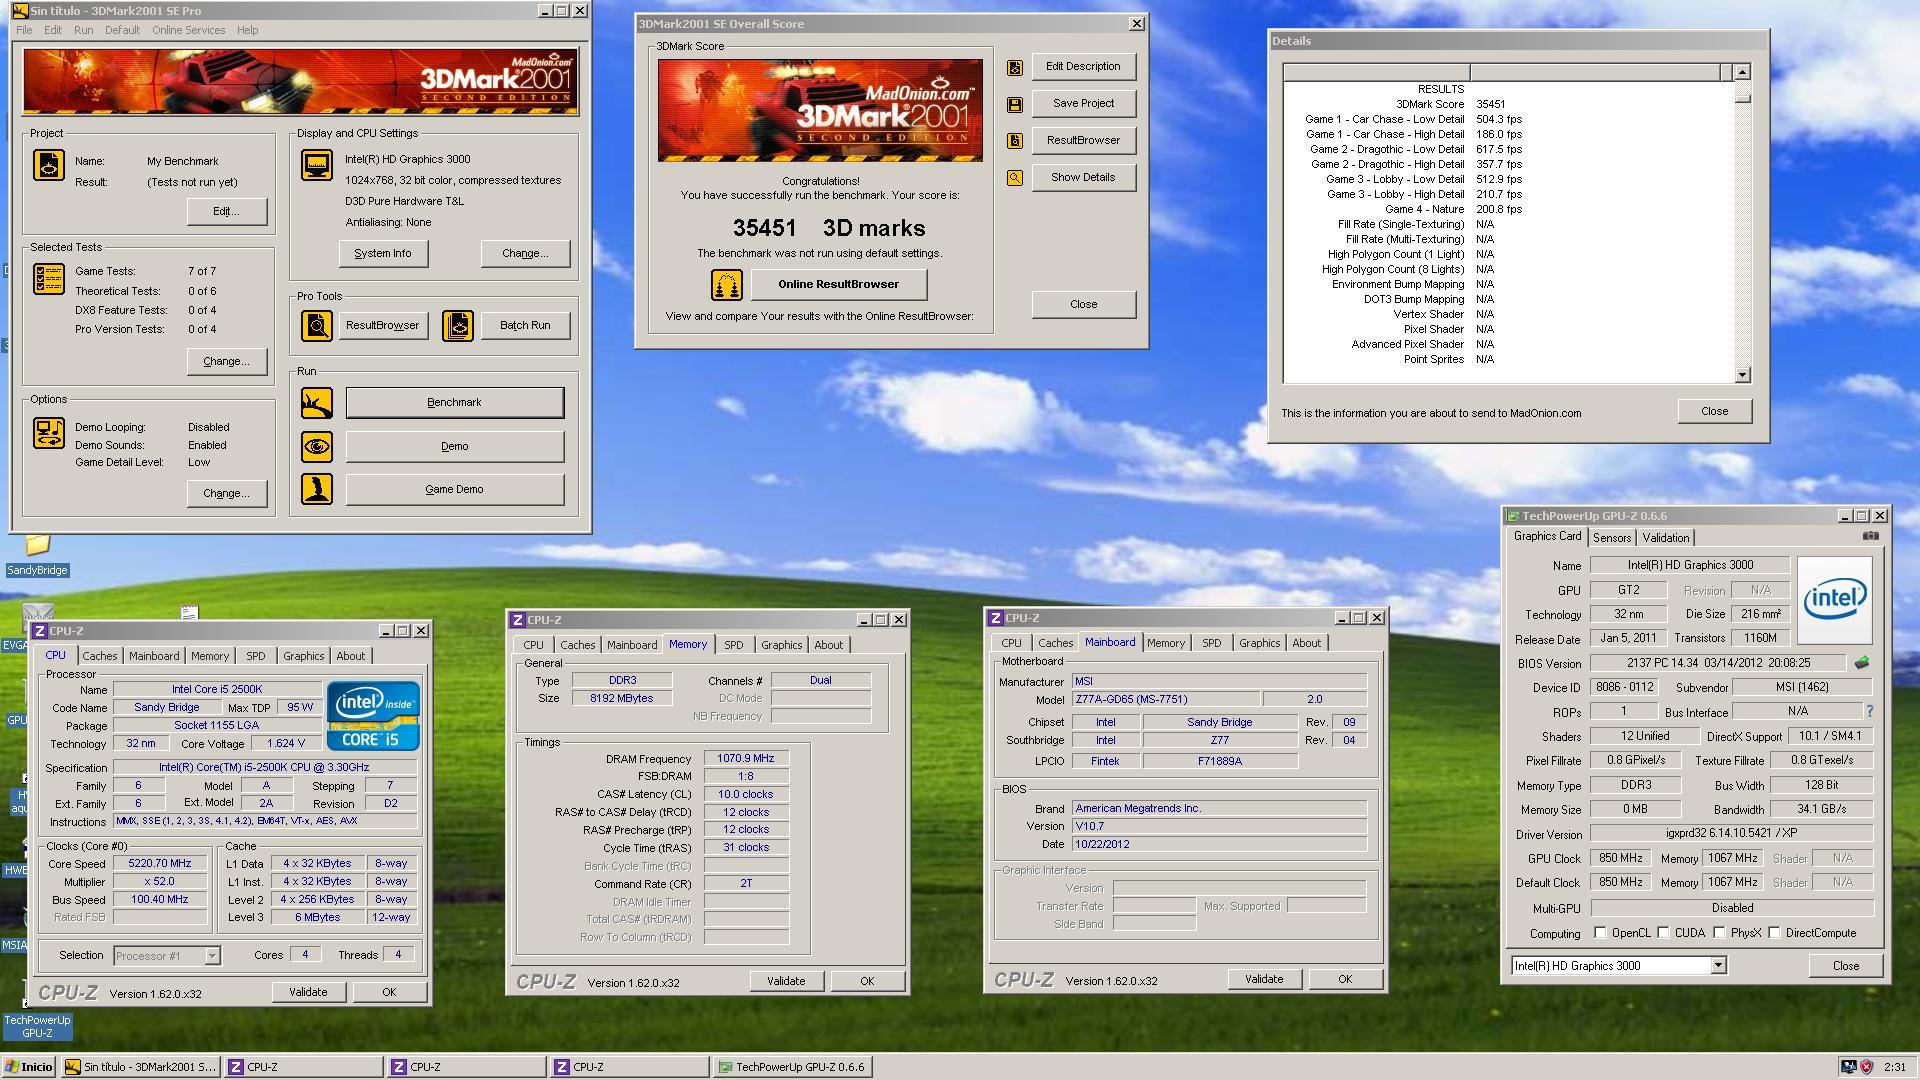
Task: Click the Game Demo button
Action: pos(454,489)
